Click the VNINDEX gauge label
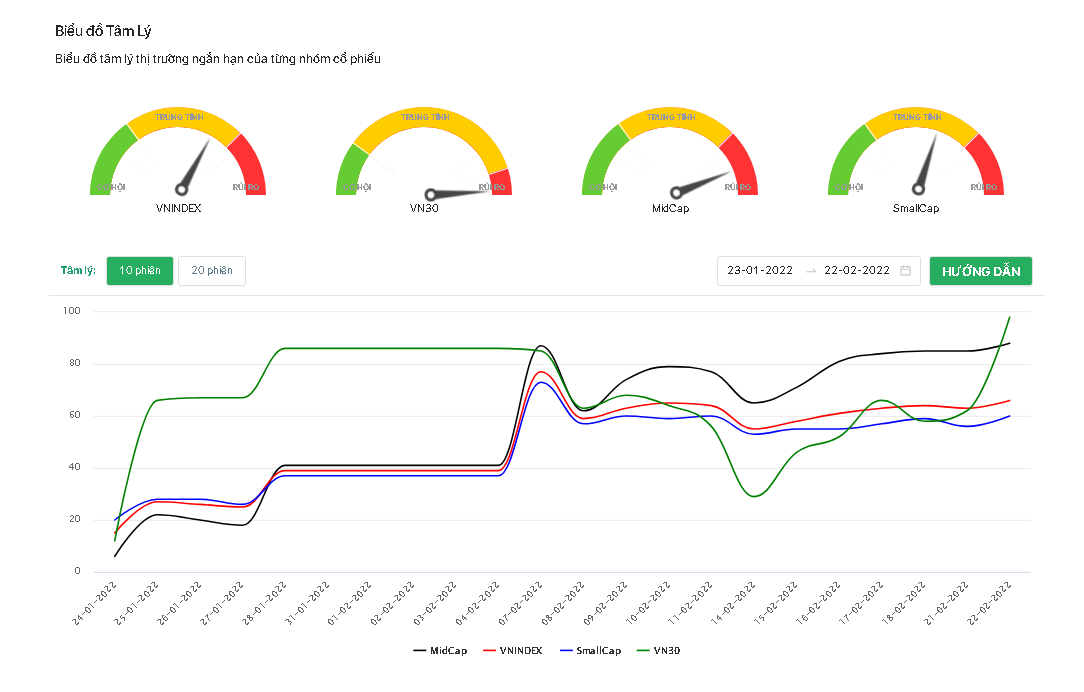1084x692 pixels. coord(178,208)
